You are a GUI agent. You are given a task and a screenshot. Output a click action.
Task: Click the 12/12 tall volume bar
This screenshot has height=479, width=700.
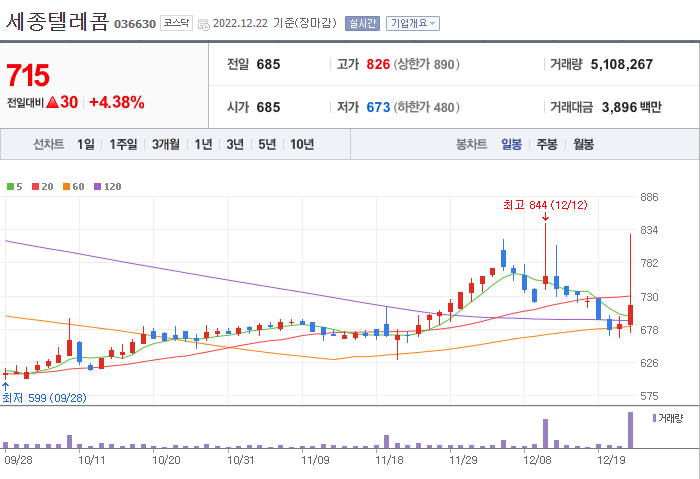pyautogui.click(x=545, y=433)
